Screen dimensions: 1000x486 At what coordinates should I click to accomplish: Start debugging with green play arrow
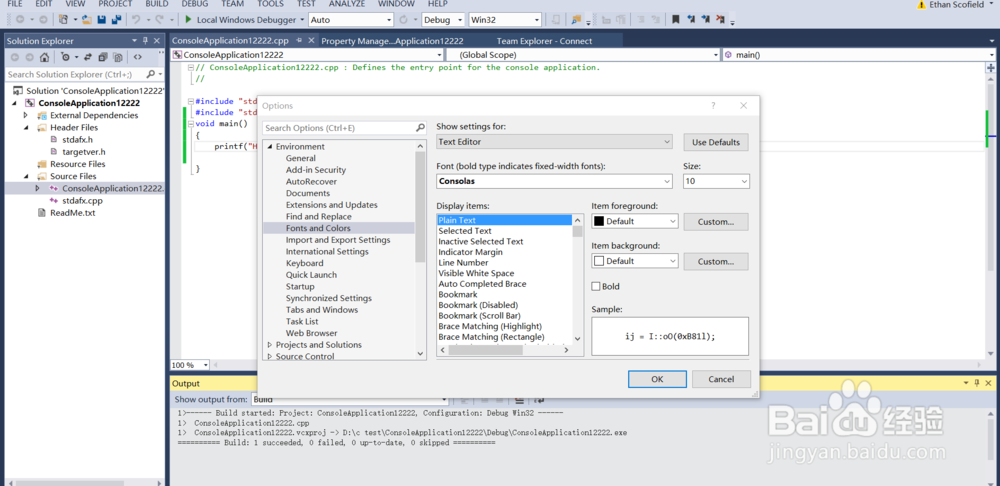click(x=188, y=20)
